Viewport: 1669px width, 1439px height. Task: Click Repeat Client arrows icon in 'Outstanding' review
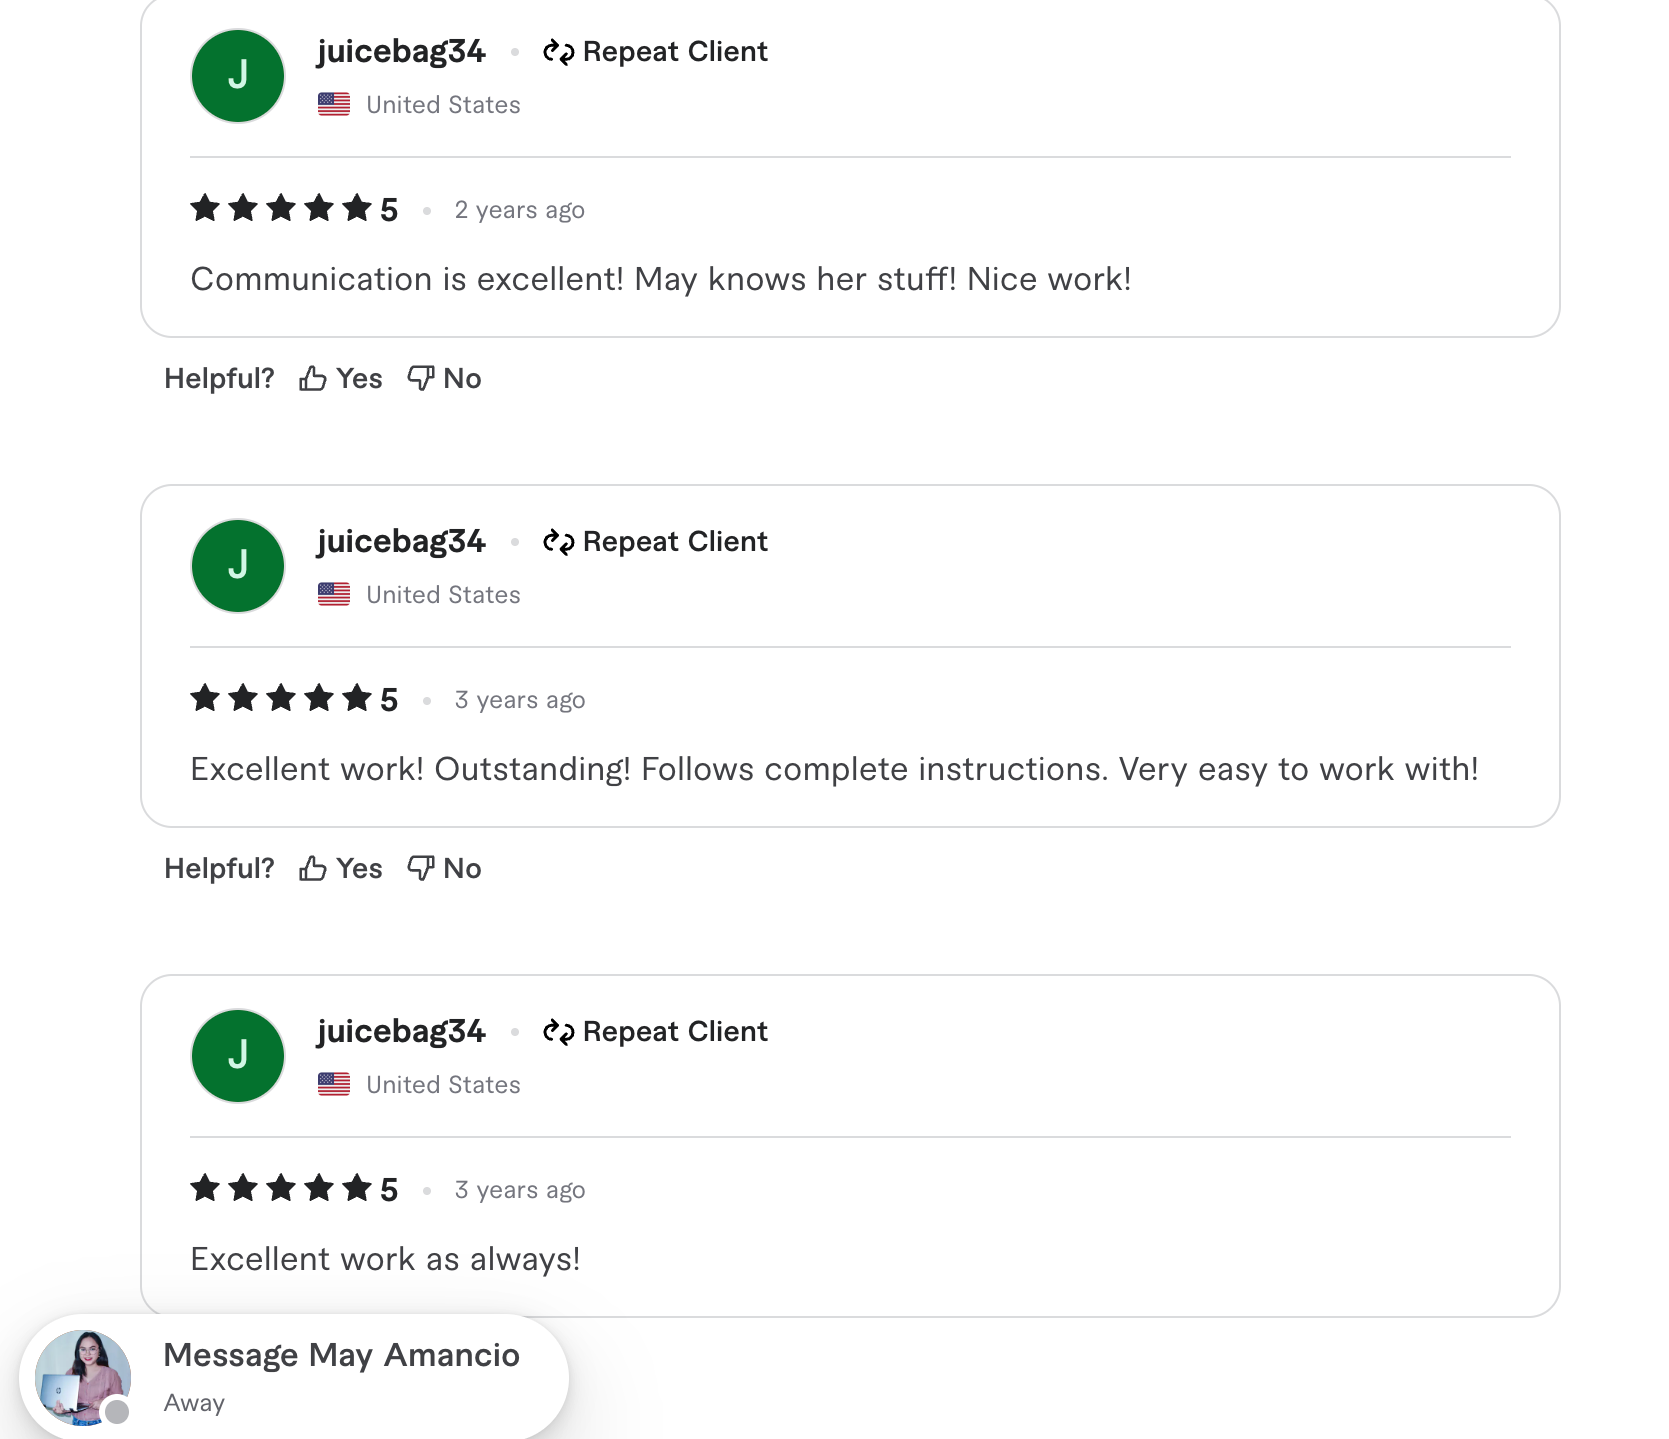pos(558,542)
